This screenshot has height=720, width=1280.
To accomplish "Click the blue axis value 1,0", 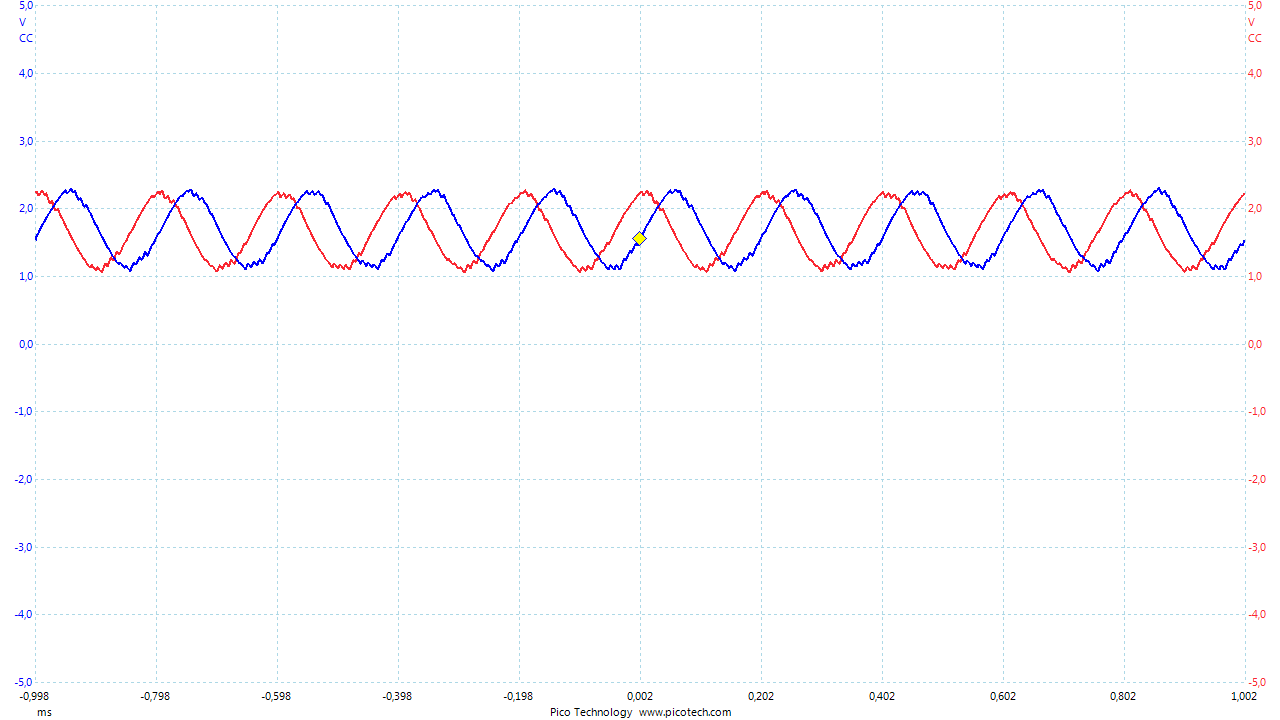I will 26,276.
